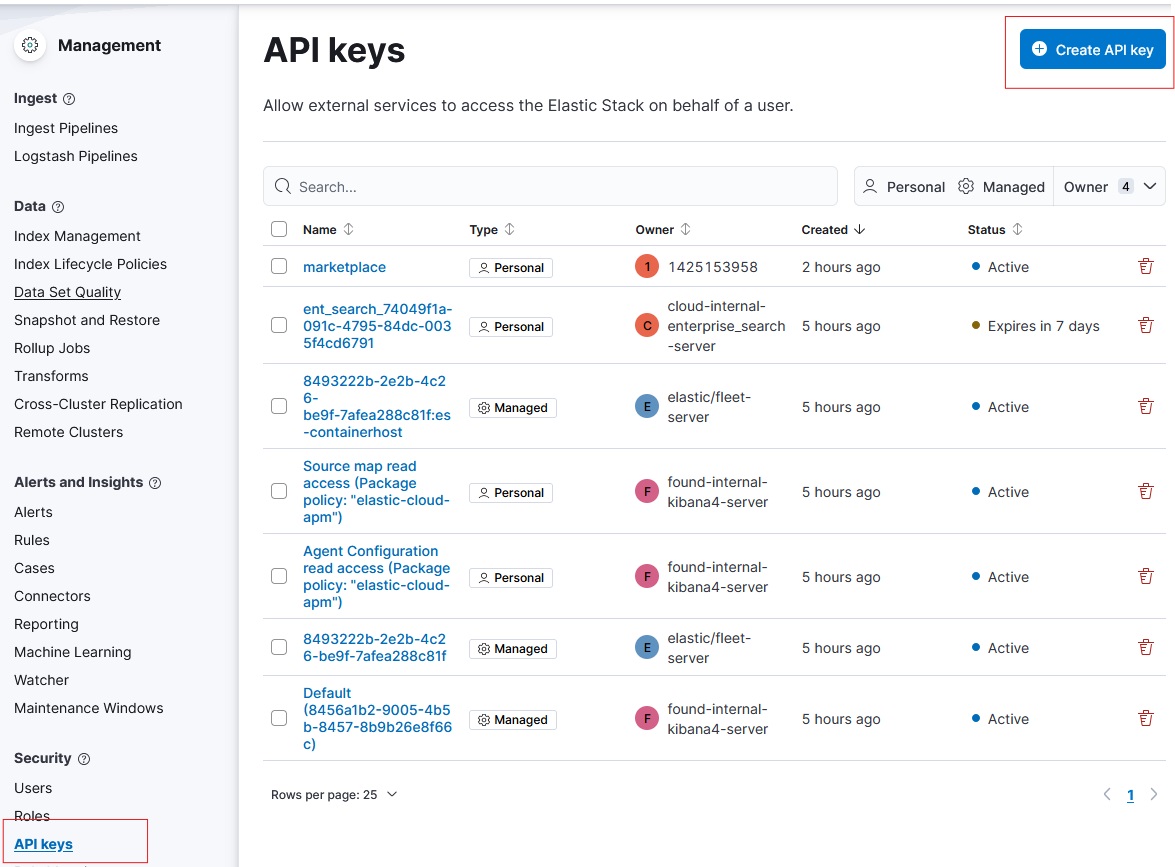Delete the marketplace API key via trash icon

1145,266
